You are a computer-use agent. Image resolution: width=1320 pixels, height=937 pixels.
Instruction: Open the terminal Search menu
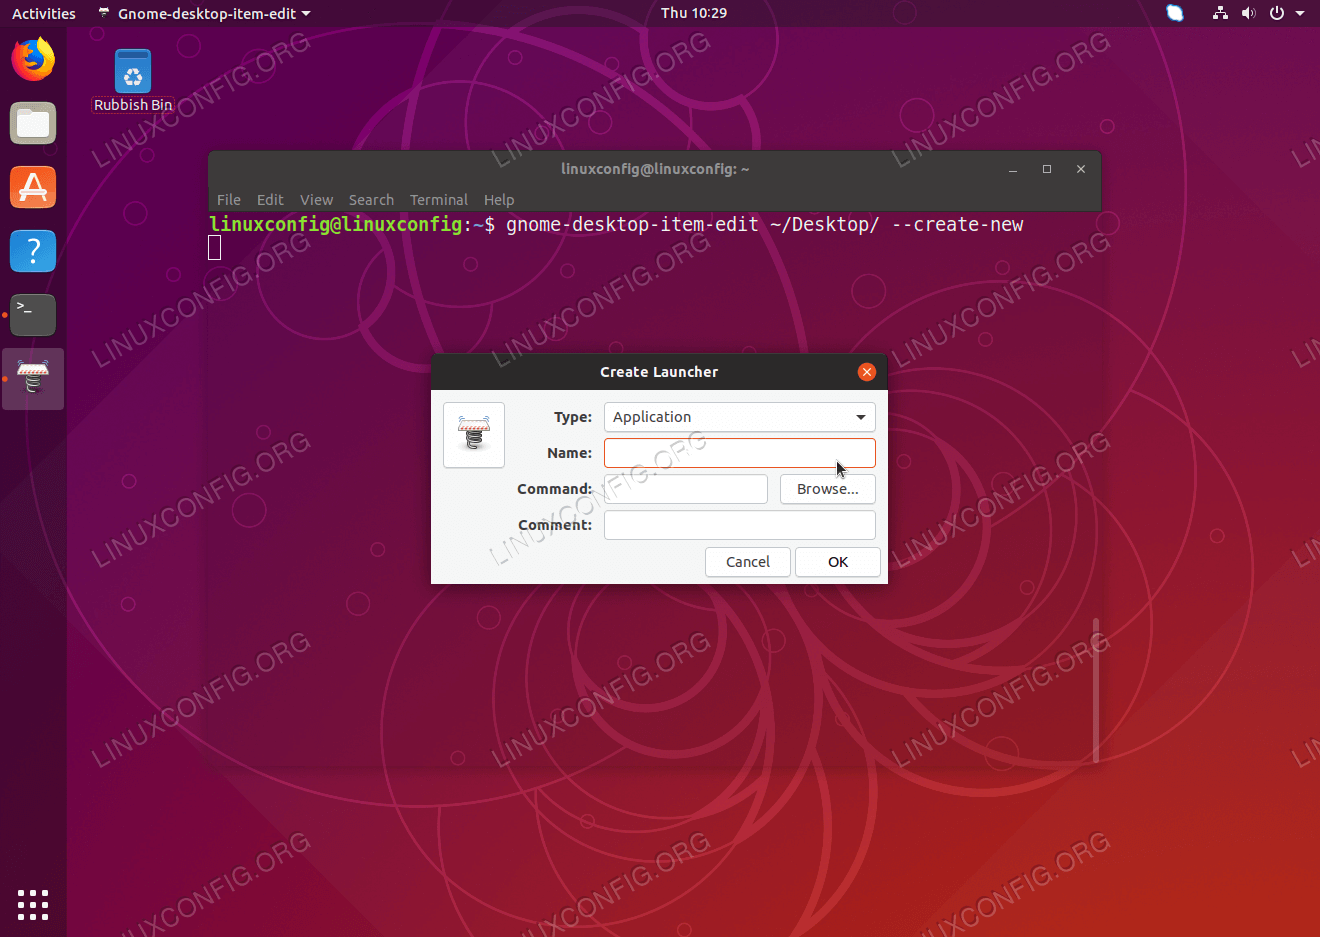(371, 200)
